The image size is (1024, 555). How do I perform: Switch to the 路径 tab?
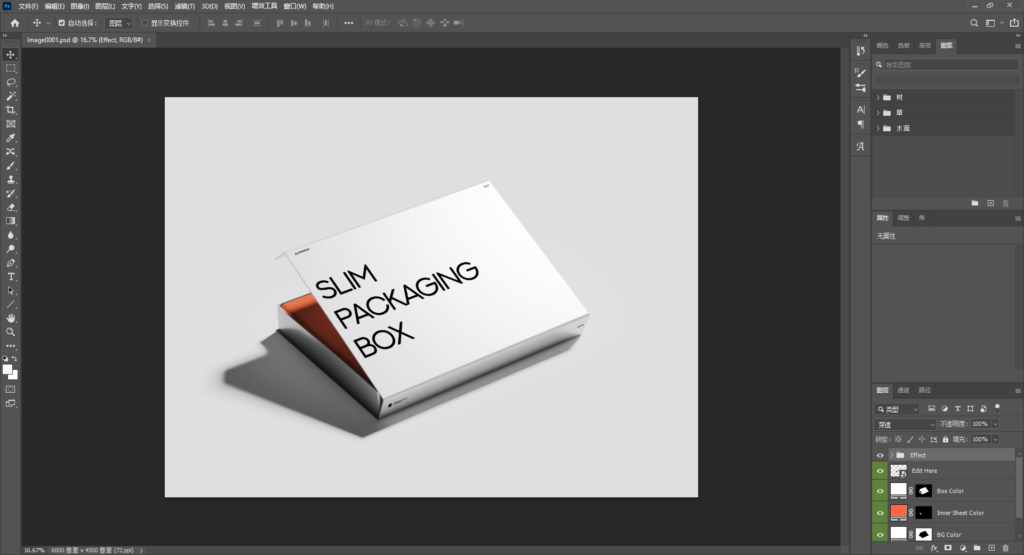click(x=925, y=390)
